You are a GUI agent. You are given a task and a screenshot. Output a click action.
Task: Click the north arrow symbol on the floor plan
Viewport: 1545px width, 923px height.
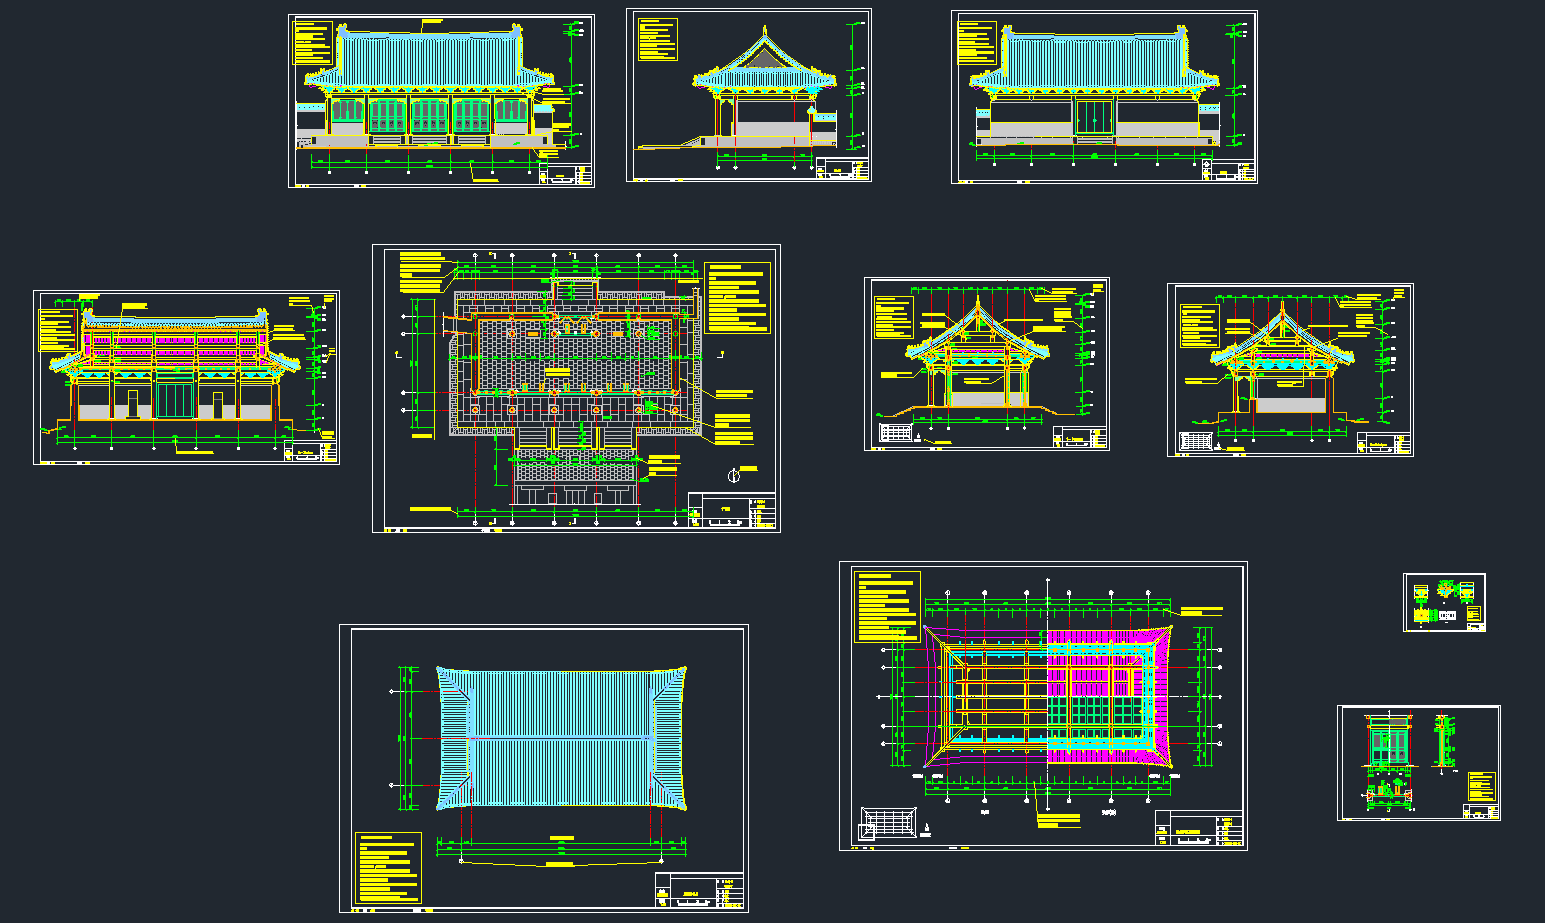pos(733,476)
